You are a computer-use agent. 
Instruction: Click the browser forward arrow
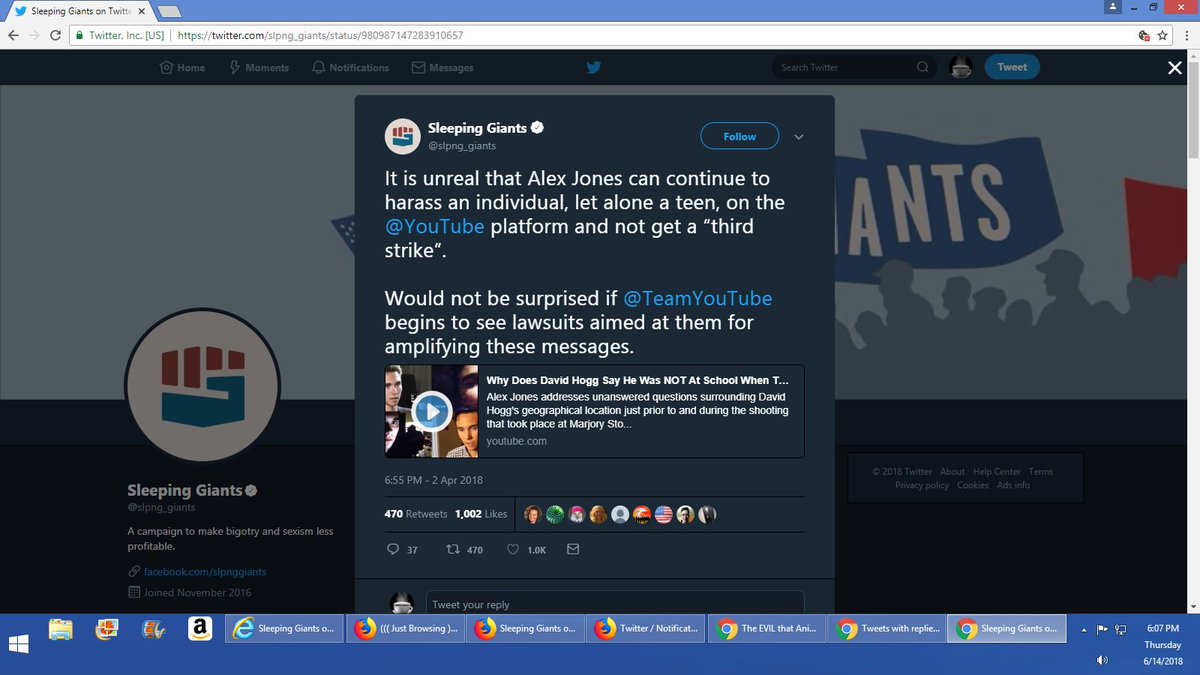click(x=36, y=35)
